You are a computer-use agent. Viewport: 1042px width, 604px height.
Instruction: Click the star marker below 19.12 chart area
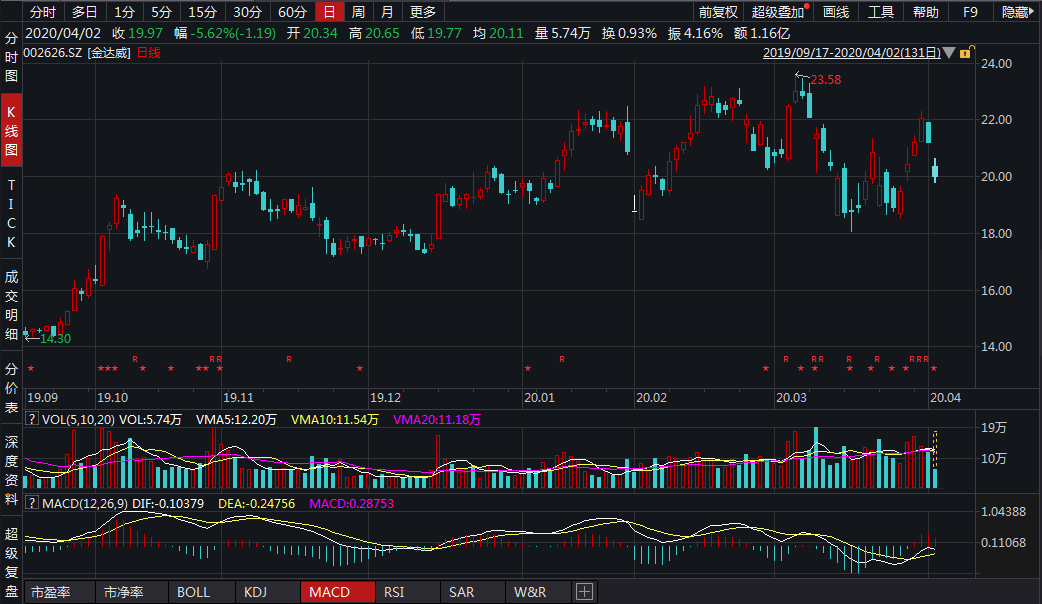[x=360, y=368]
